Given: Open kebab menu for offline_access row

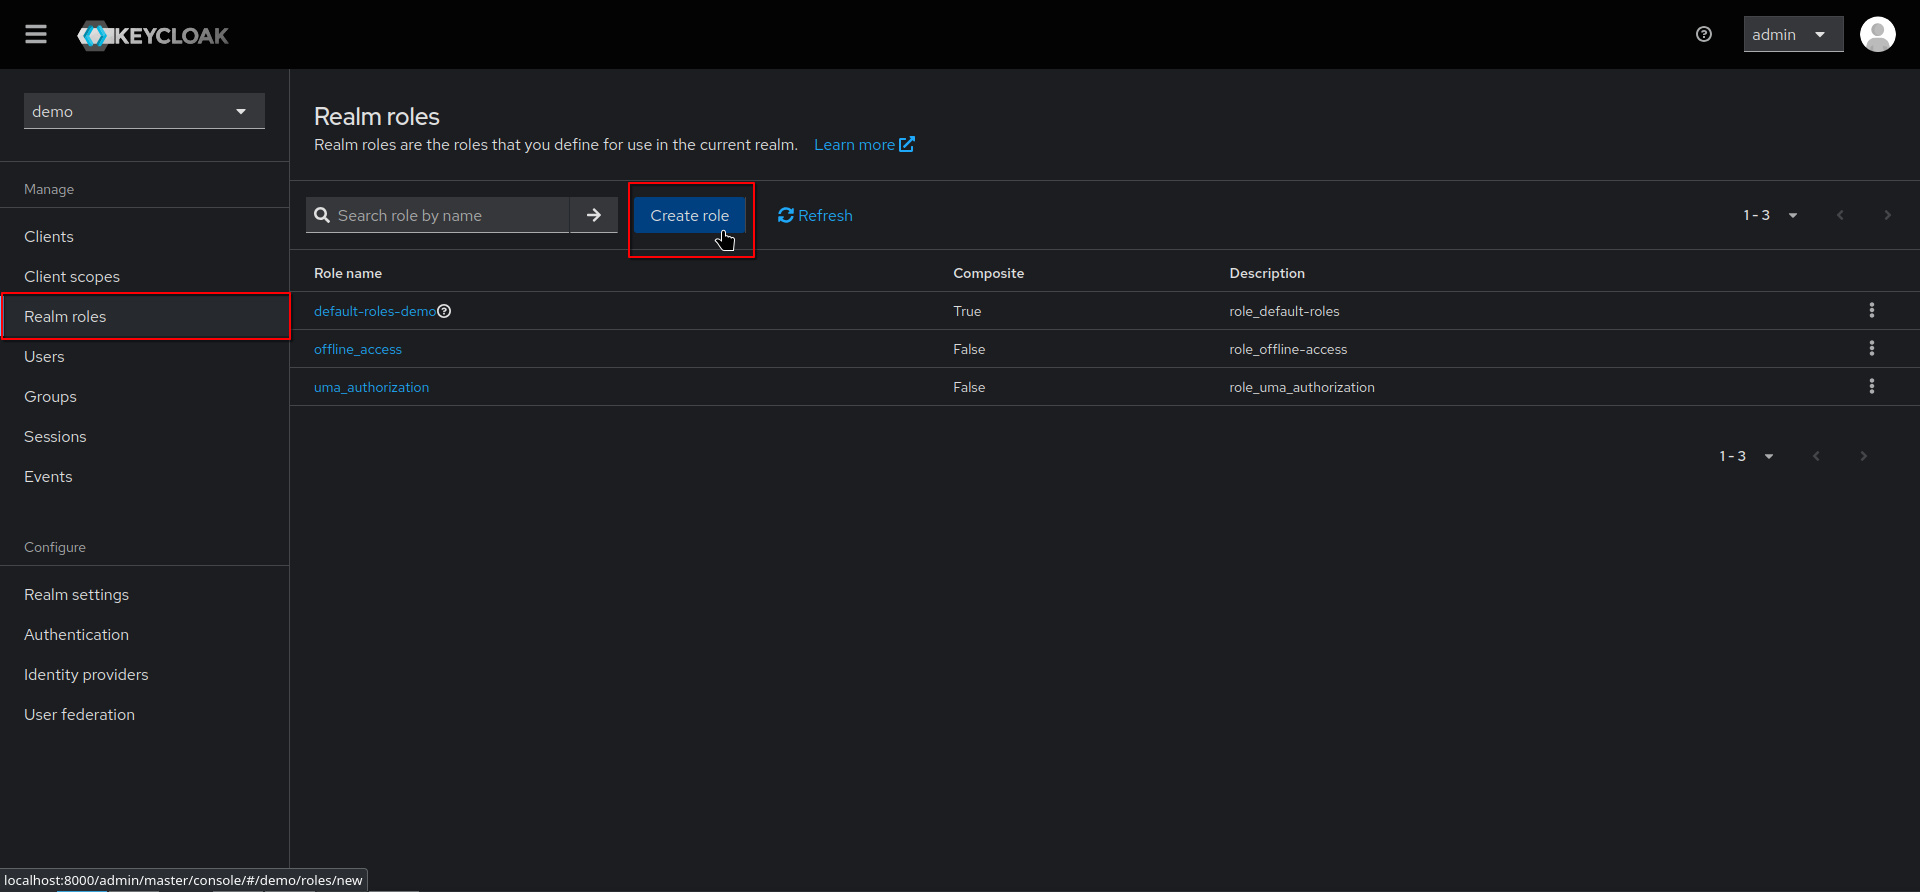Looking at the screenshot, I should 1872,349.
